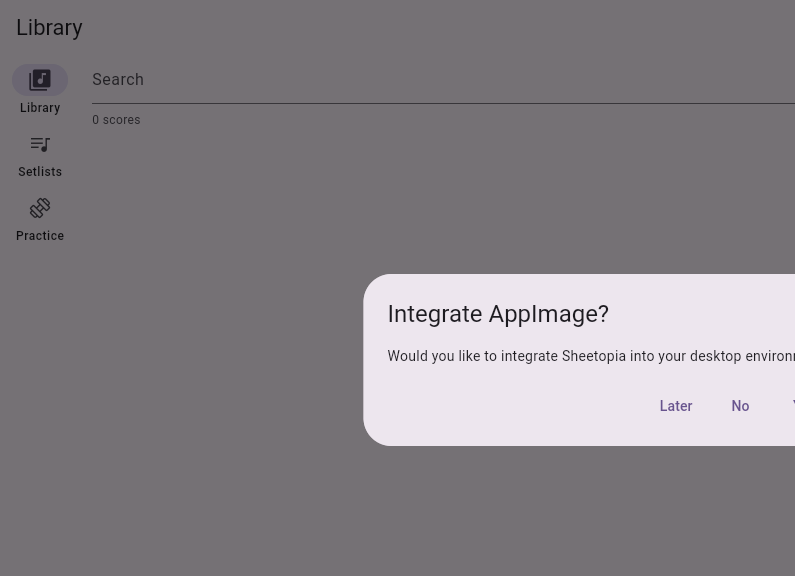Click the '0 scores' count text
Screen dimensions: 795x576
click(x=116, y=120)
